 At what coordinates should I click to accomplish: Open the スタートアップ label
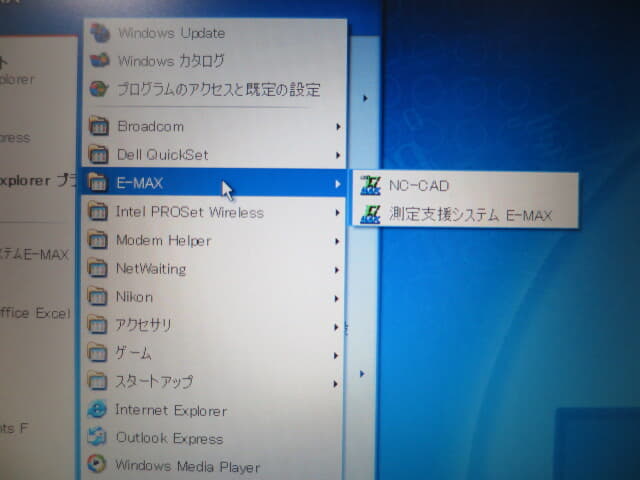point(154,381)
